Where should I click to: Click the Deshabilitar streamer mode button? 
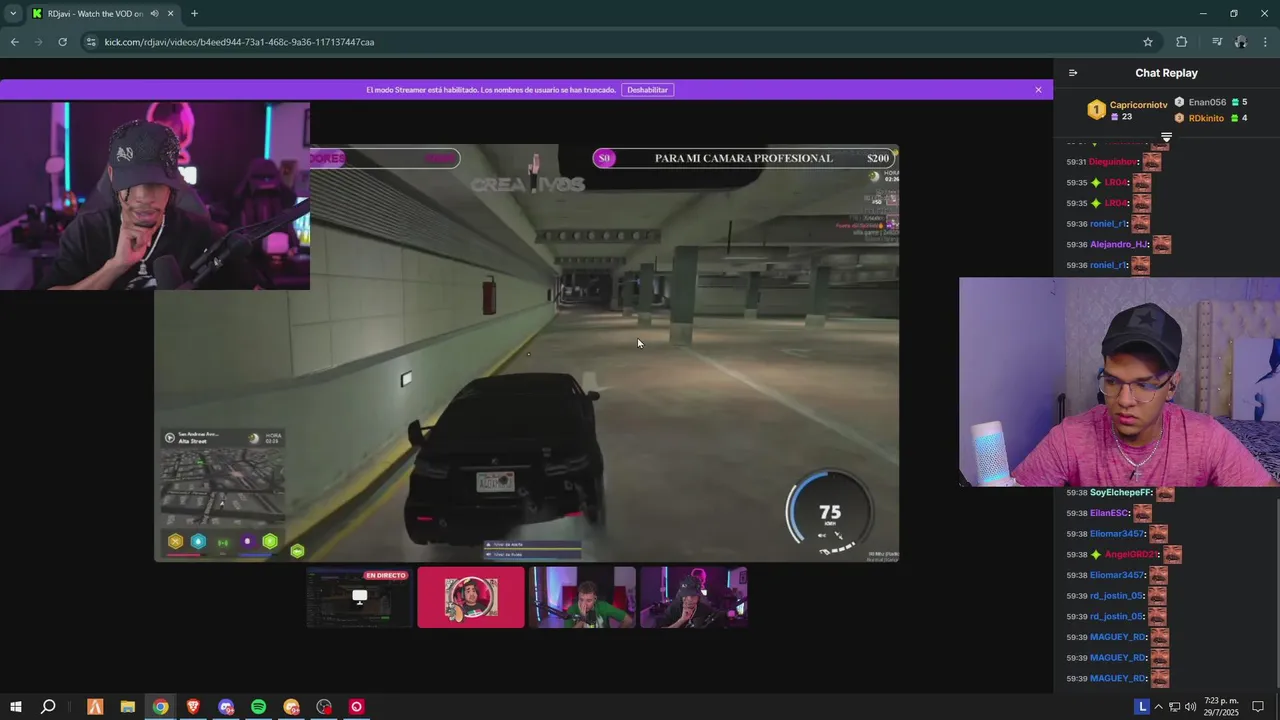(647, 90)
